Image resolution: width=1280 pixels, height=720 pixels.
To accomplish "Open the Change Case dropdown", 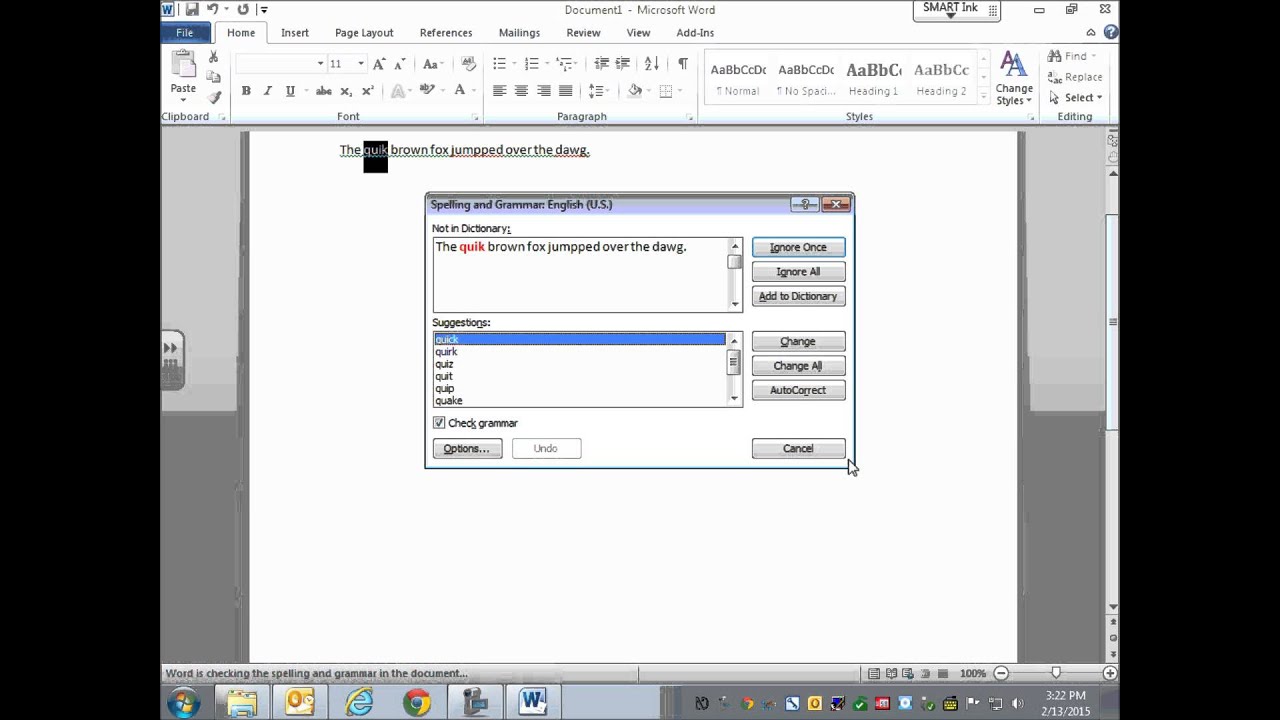I will pyautogui.click(x=432, y=64).
